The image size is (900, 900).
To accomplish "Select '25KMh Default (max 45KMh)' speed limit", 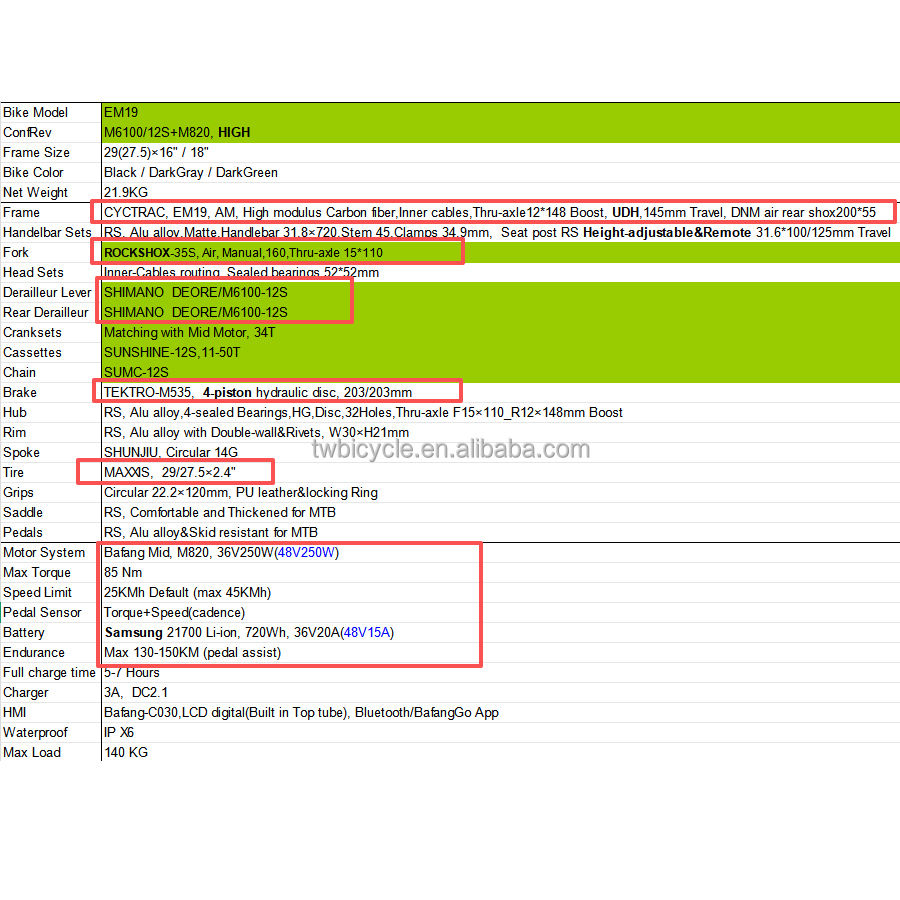I will click(188, 592).
